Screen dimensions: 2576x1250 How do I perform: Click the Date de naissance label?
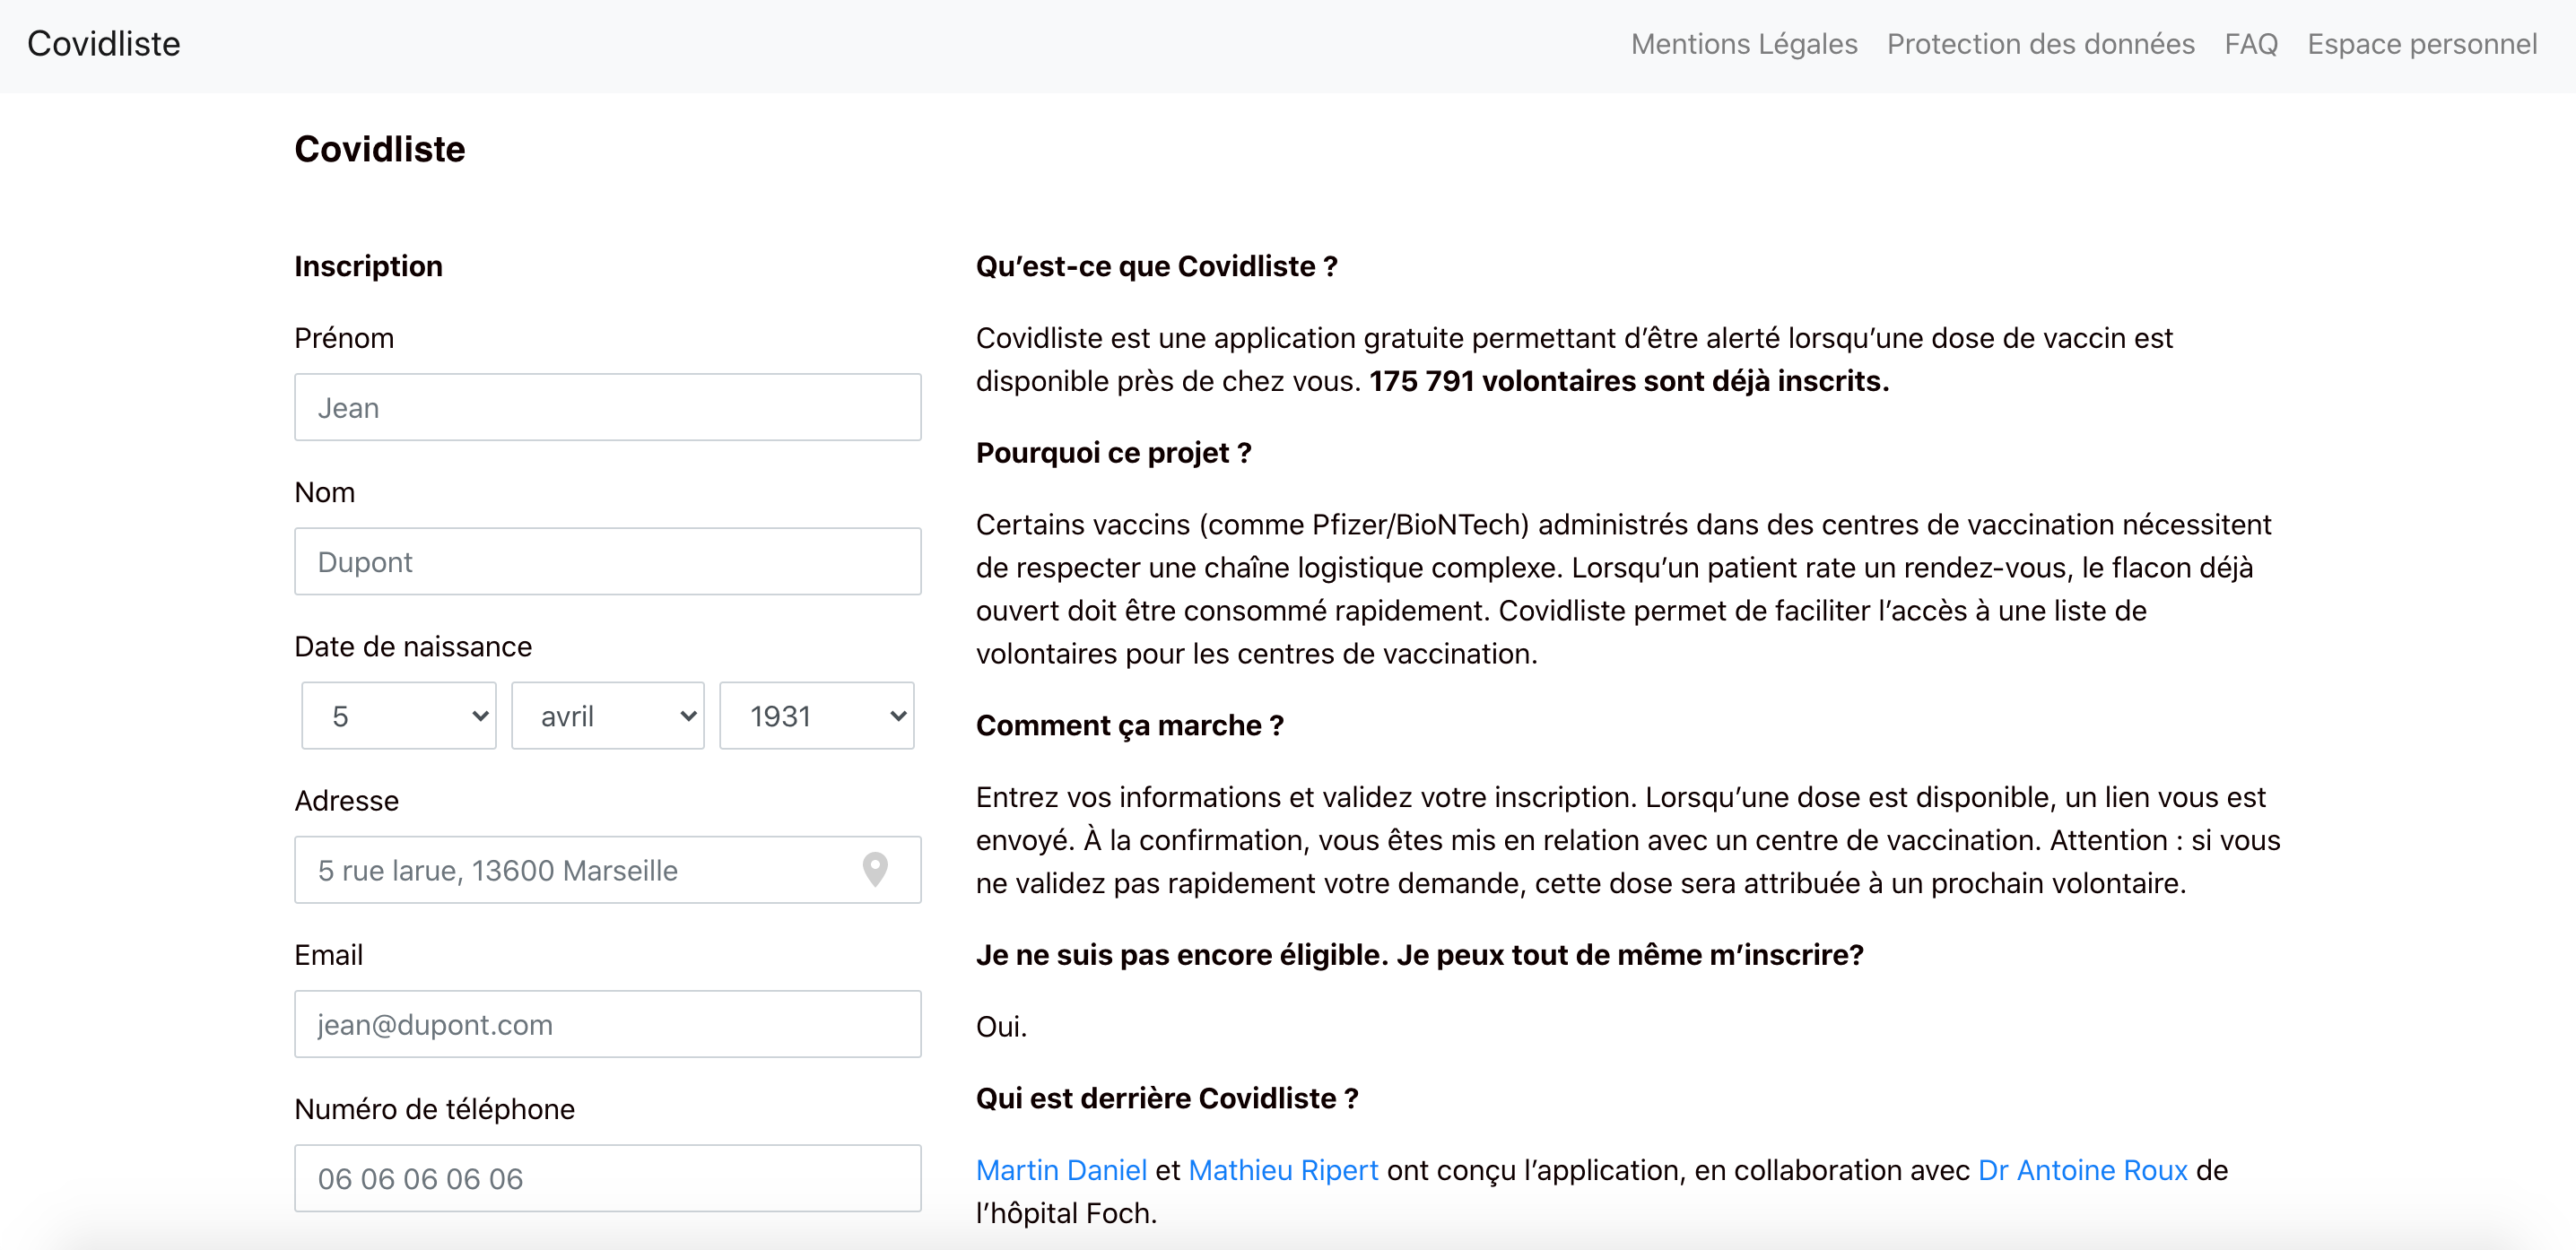[x=413, y=646]
